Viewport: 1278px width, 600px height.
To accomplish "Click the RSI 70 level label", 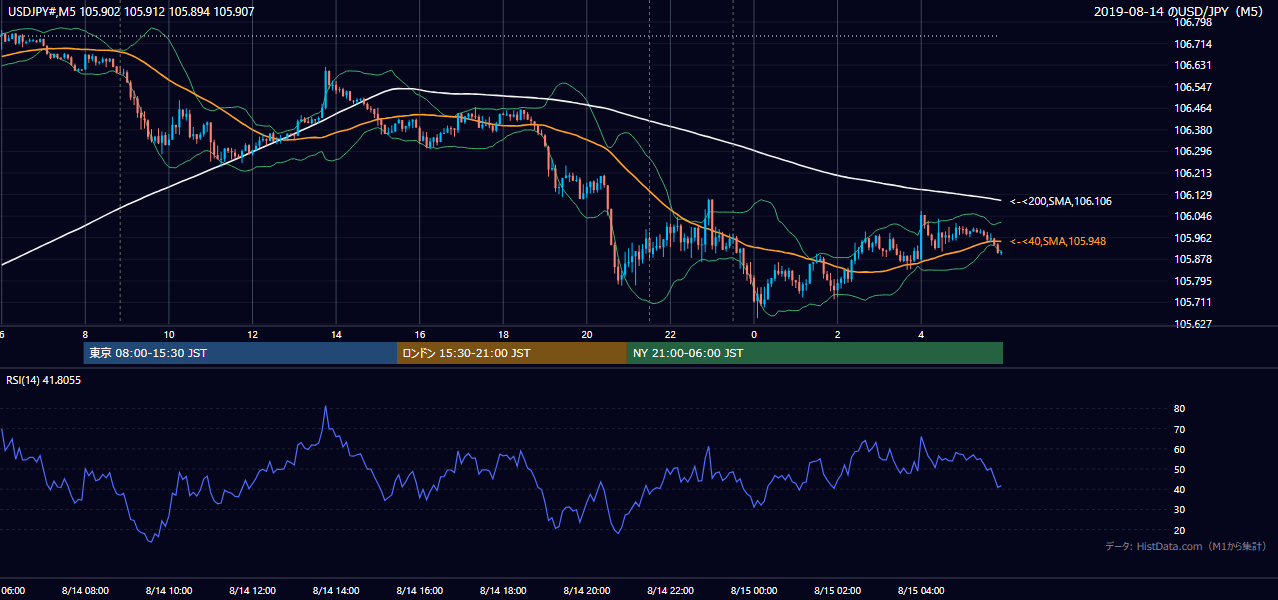I will click(x=1179, y=429).
